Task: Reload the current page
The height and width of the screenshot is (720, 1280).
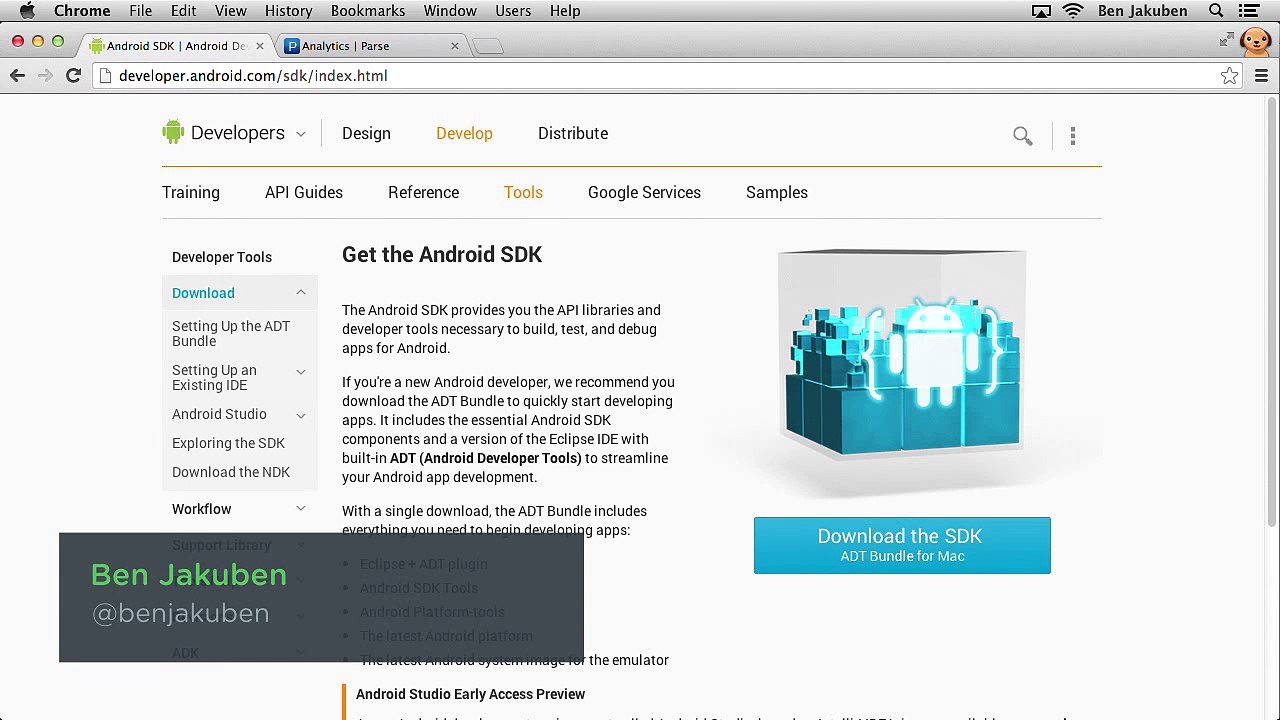Action: tap(73, 76)
